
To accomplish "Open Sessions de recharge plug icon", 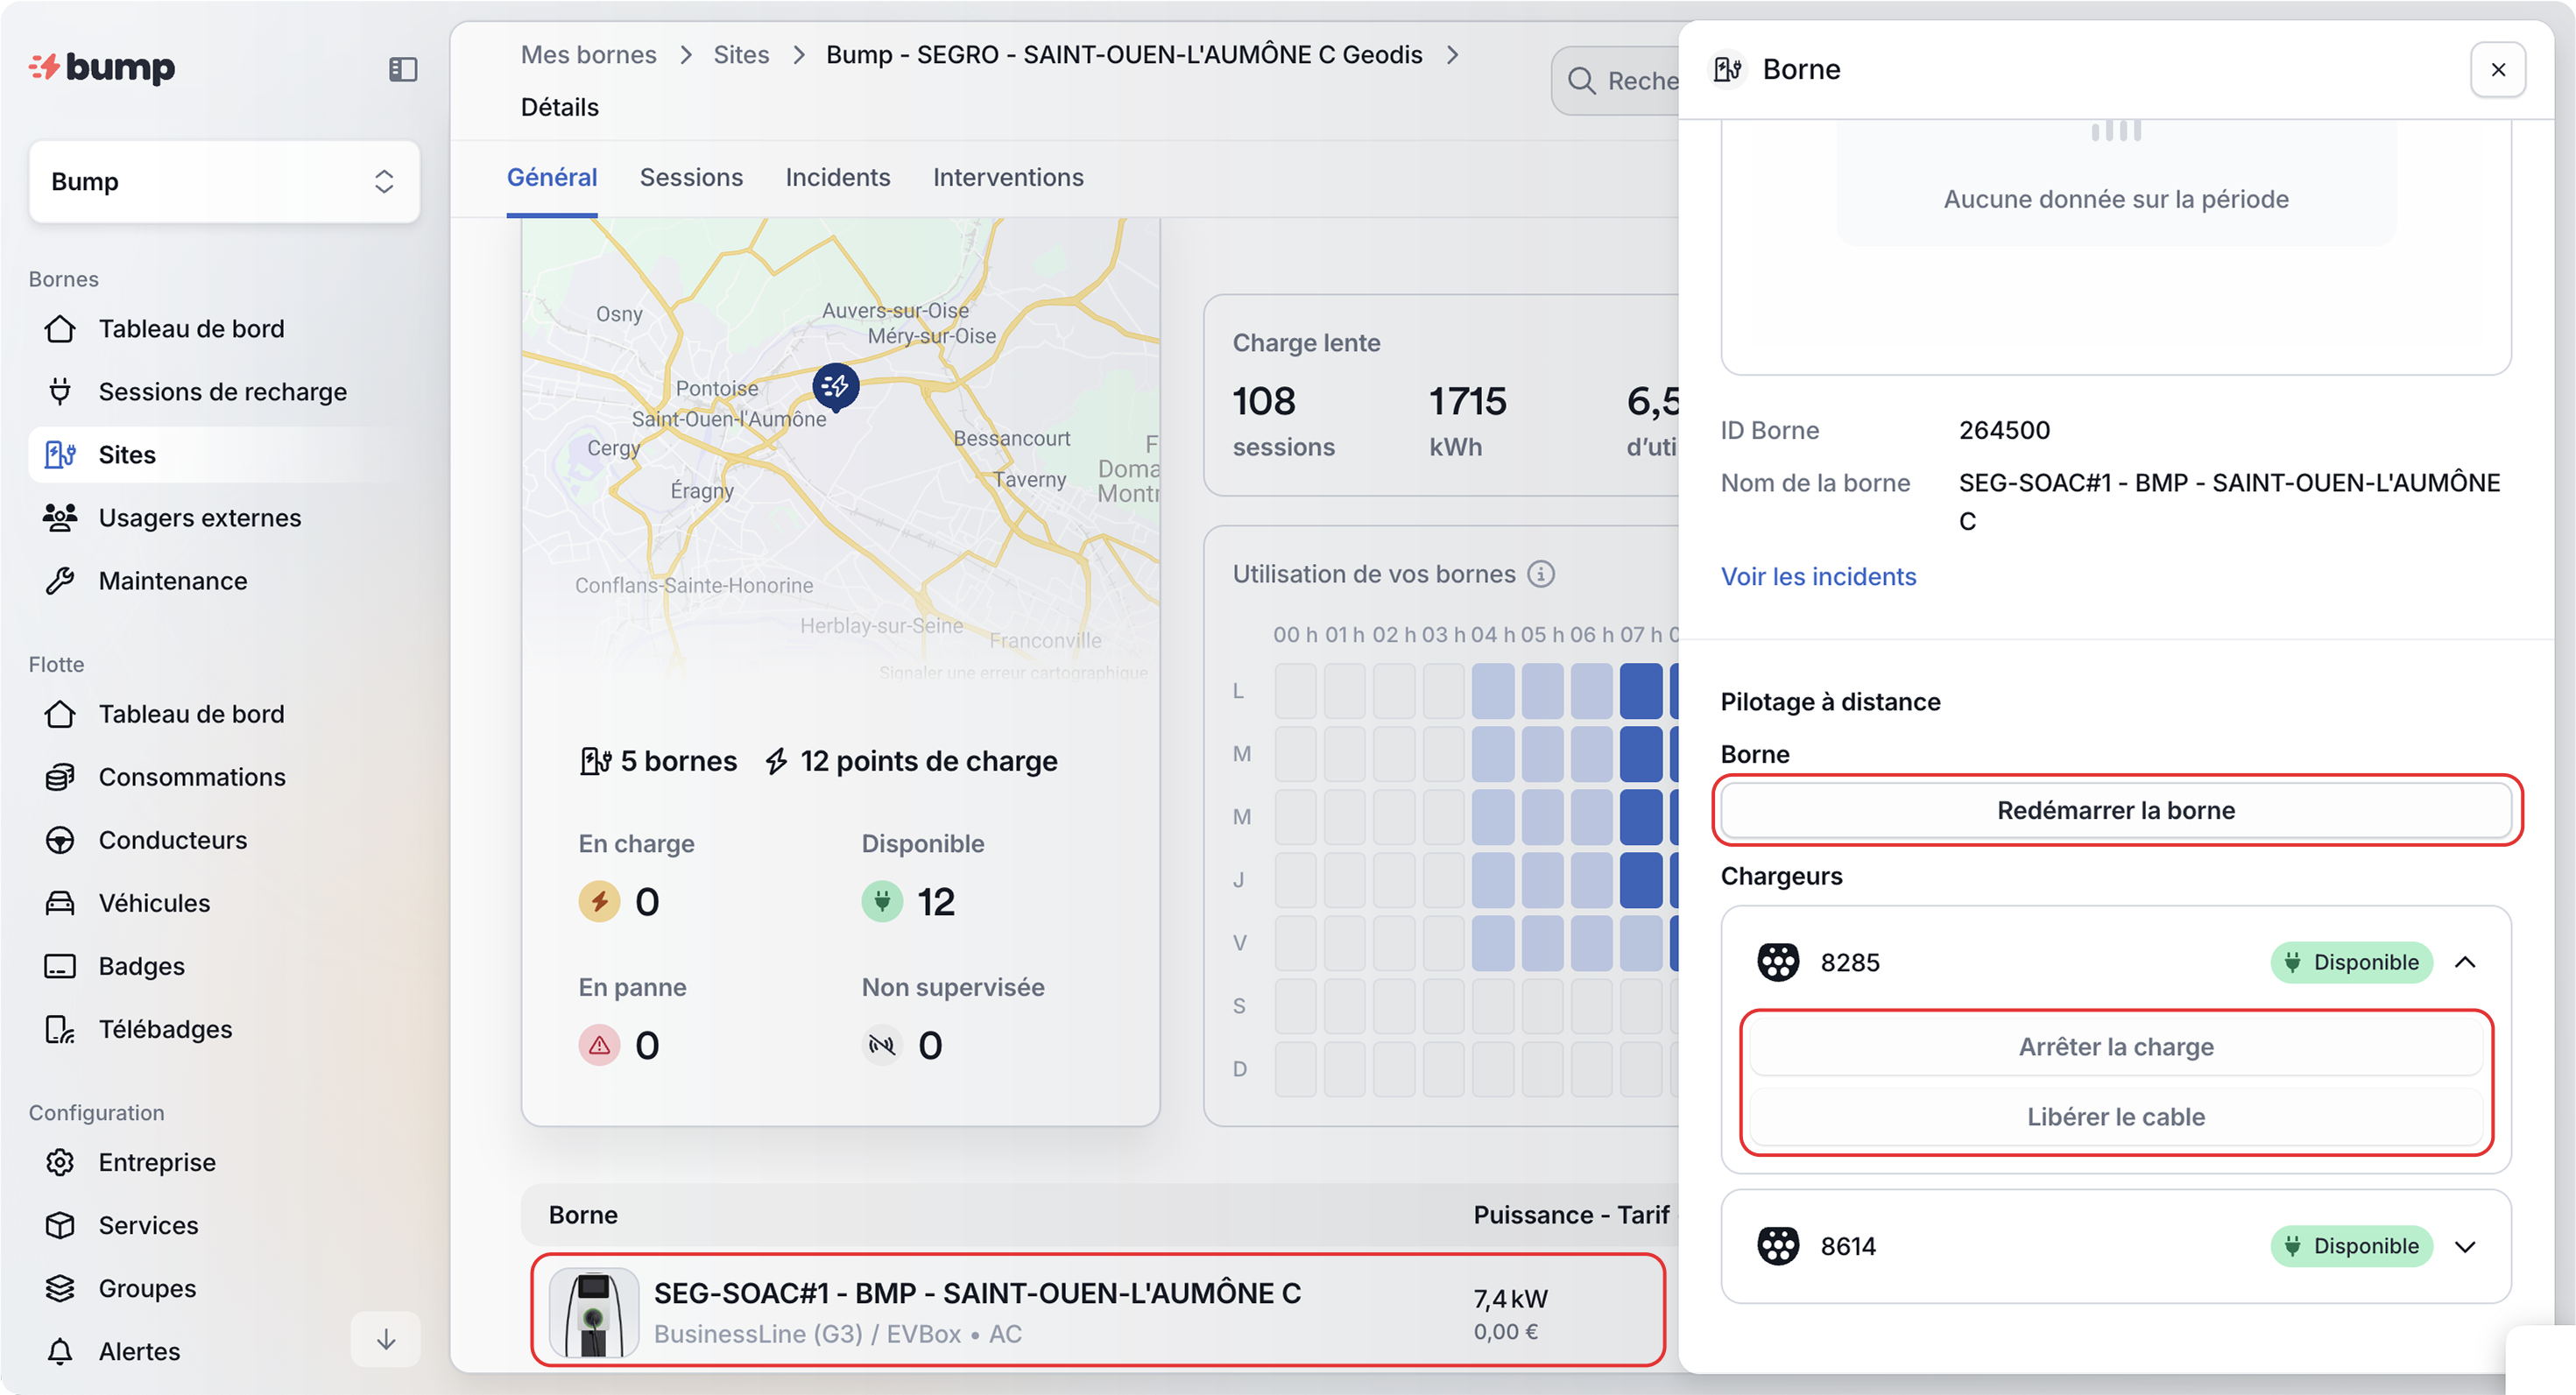I will pos(60,392).
